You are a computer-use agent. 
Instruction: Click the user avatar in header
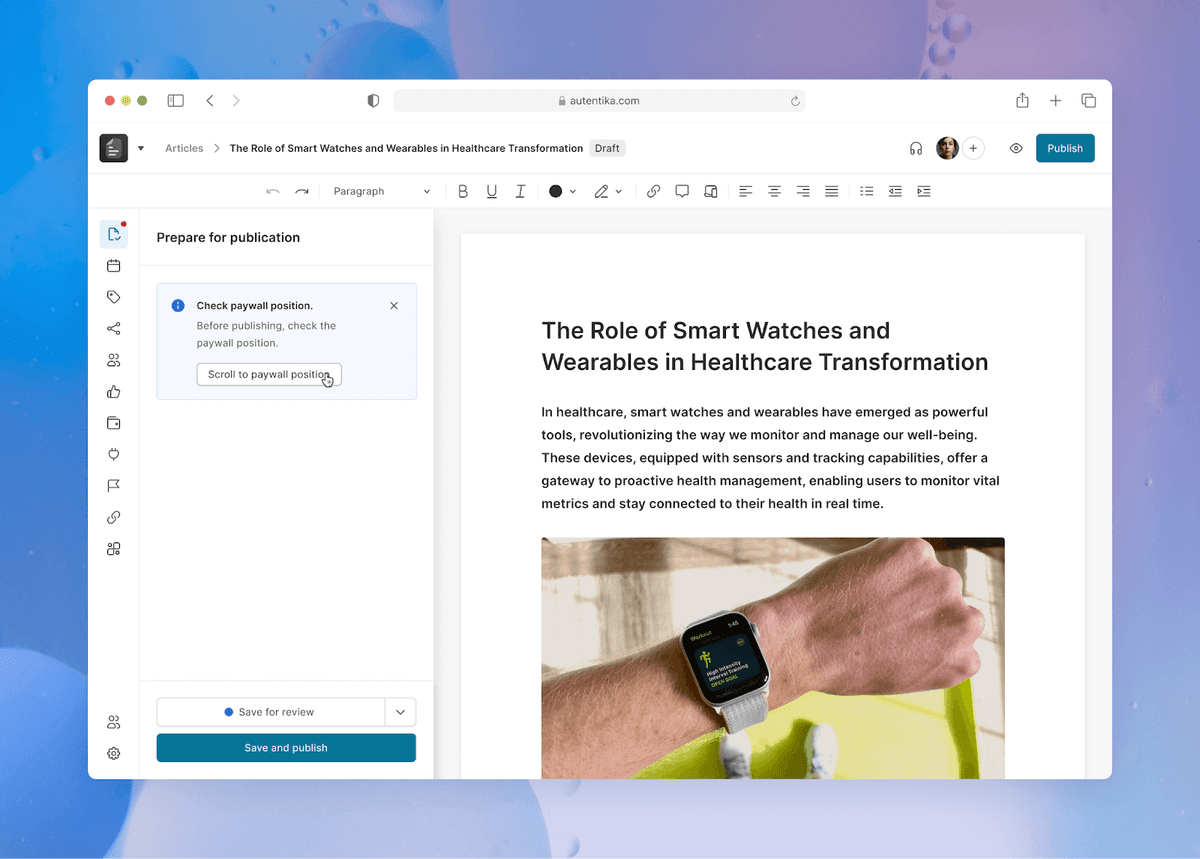[947, 148]
